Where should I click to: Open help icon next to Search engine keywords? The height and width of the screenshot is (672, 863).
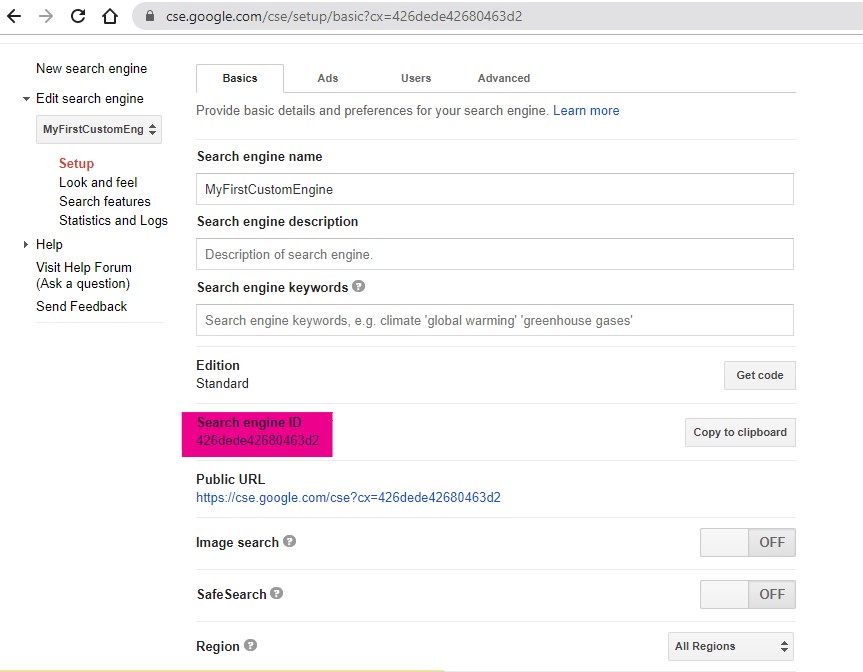[358, 287]
